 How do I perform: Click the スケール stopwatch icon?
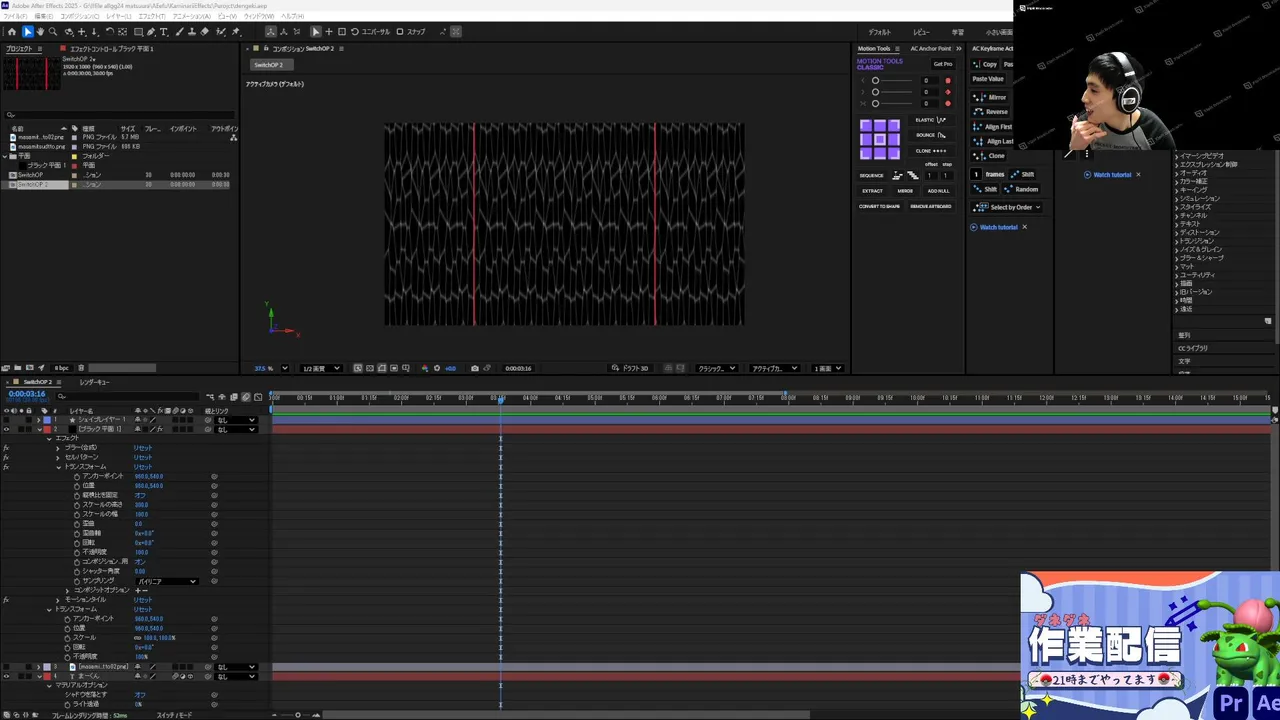67,637
